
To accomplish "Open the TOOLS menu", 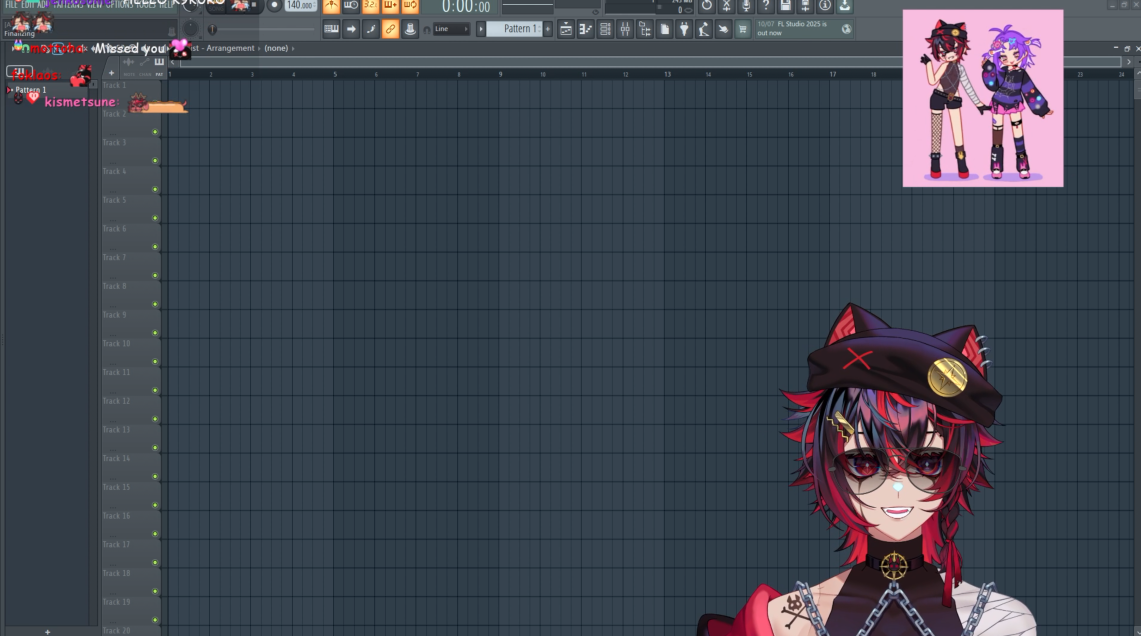I will (146, 4).
